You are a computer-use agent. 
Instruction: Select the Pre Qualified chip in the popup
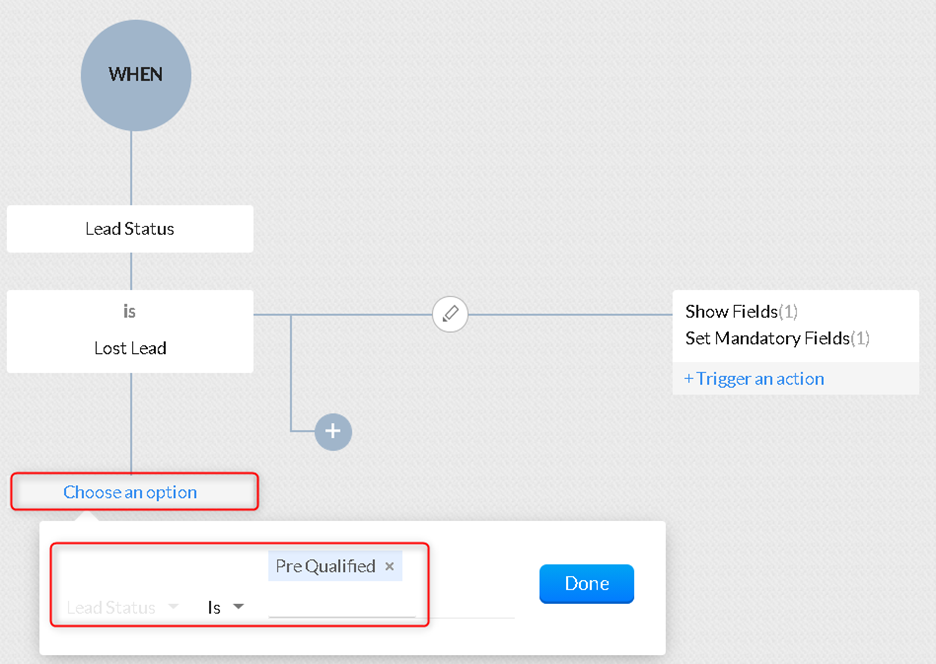click(x=326, y=565)
